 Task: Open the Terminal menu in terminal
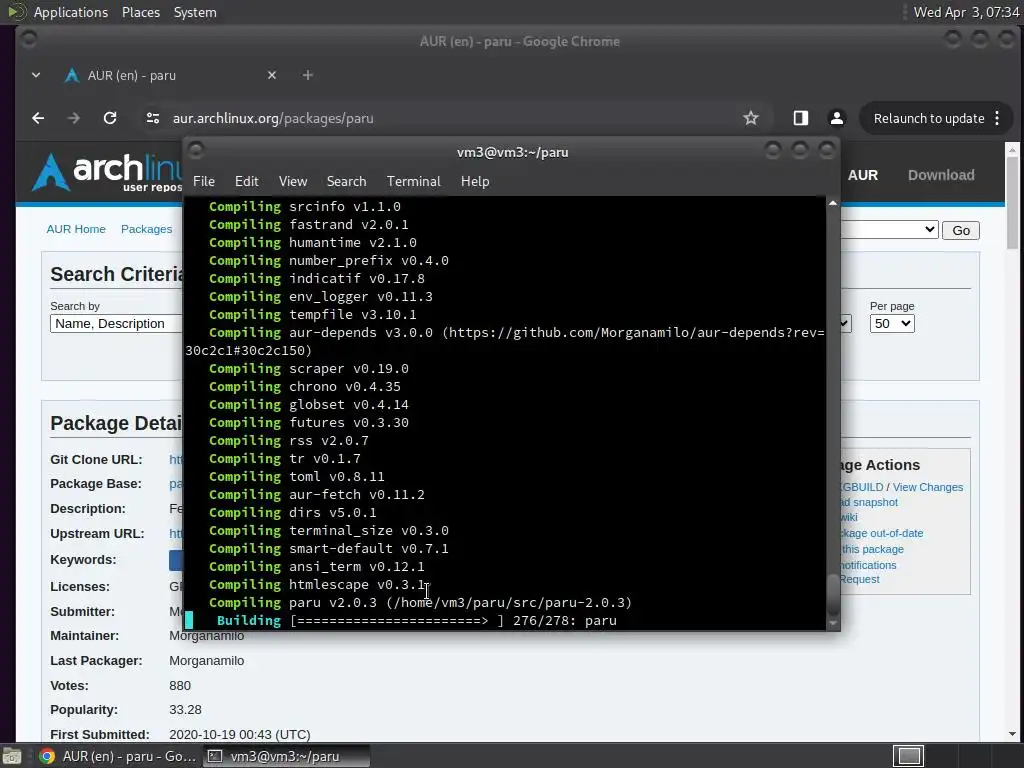click(x=413, y=182)
